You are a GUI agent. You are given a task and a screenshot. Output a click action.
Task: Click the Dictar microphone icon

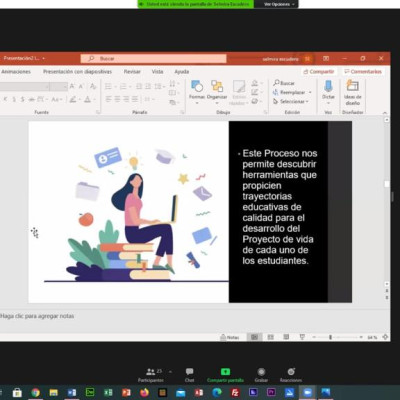click(x=328, y=90)
